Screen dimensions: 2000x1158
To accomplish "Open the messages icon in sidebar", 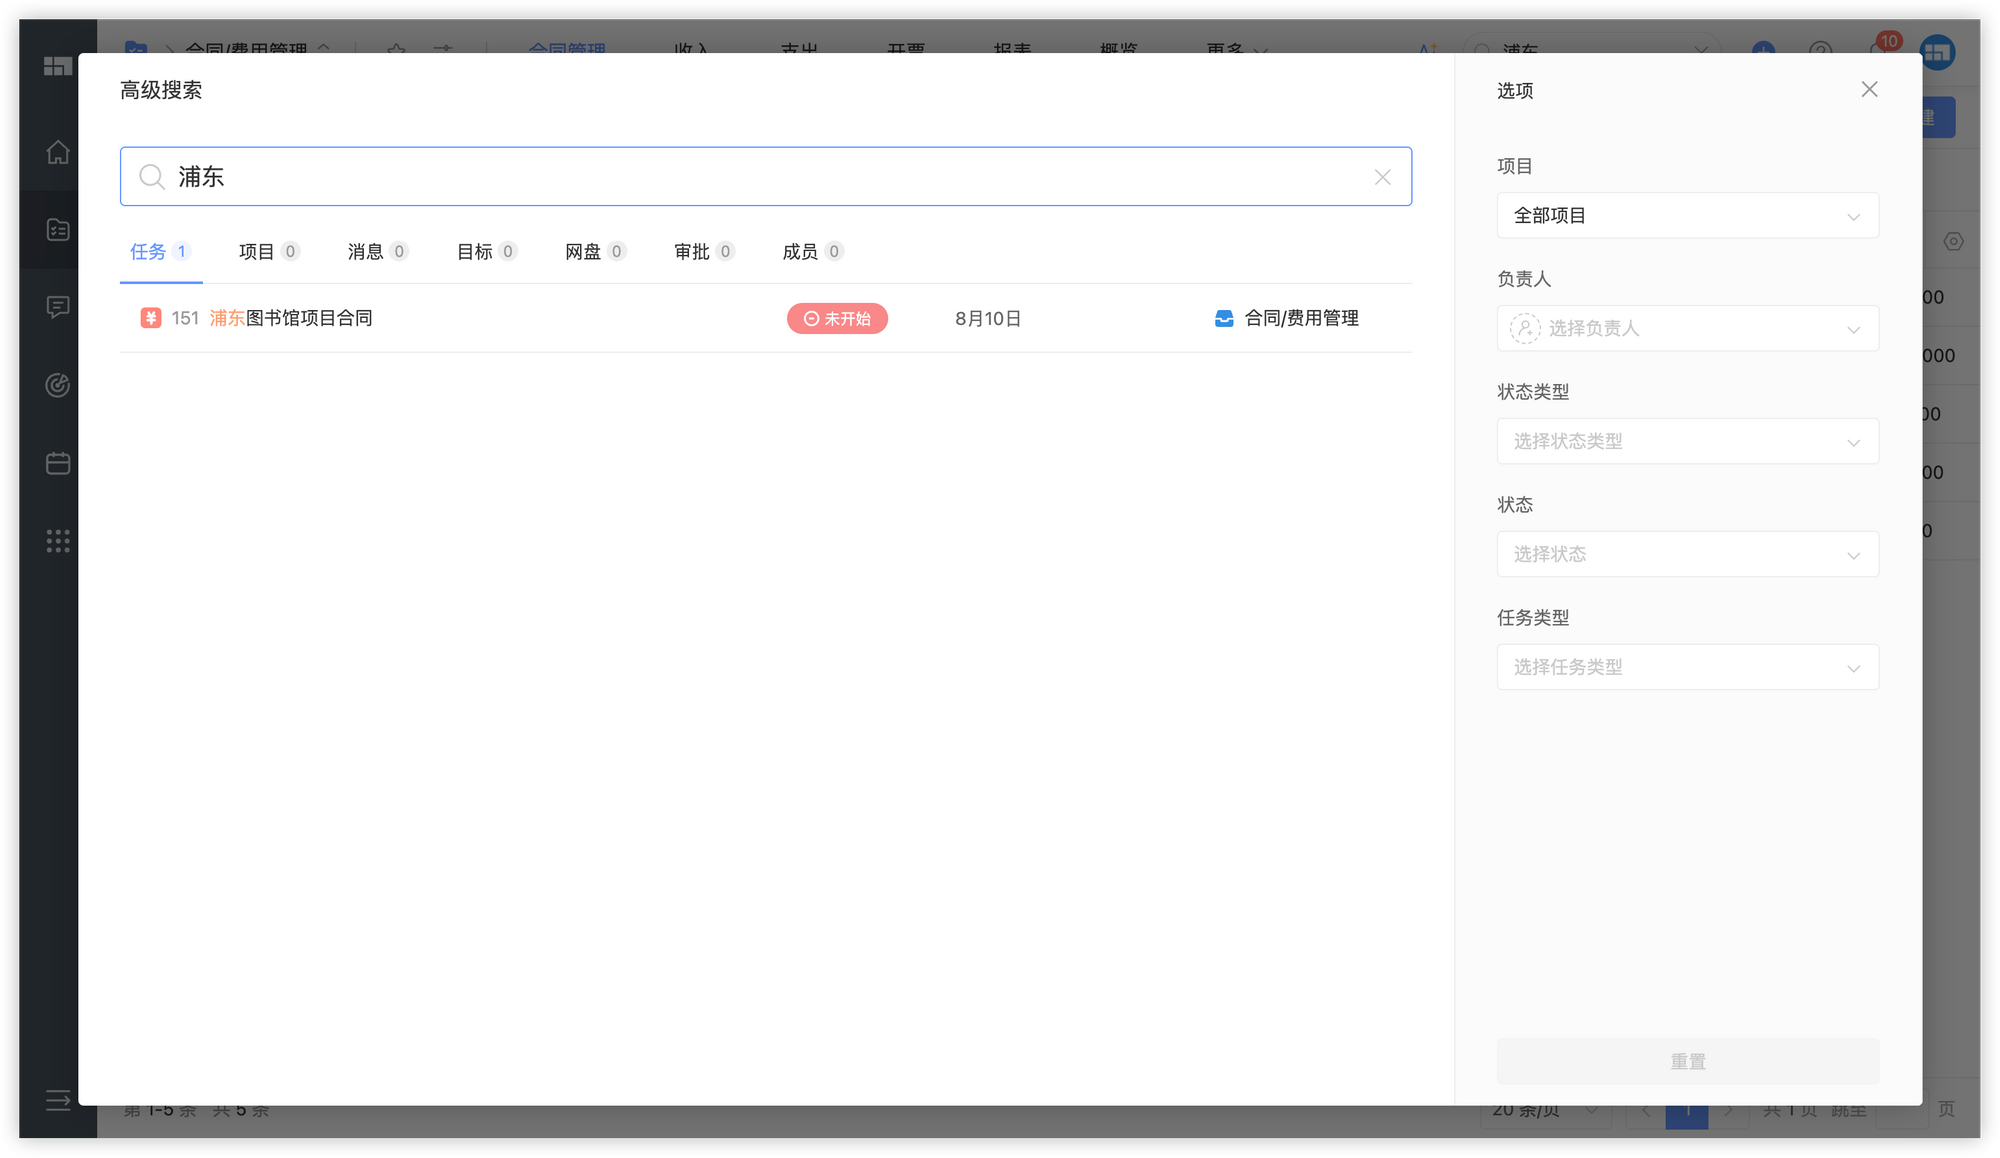I will click(x=58, y=307).
